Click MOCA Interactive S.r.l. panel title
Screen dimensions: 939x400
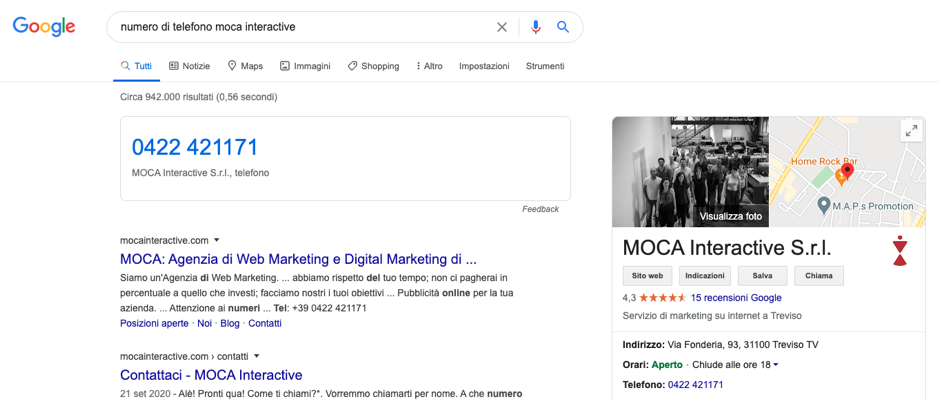click(x=727, y=248)
